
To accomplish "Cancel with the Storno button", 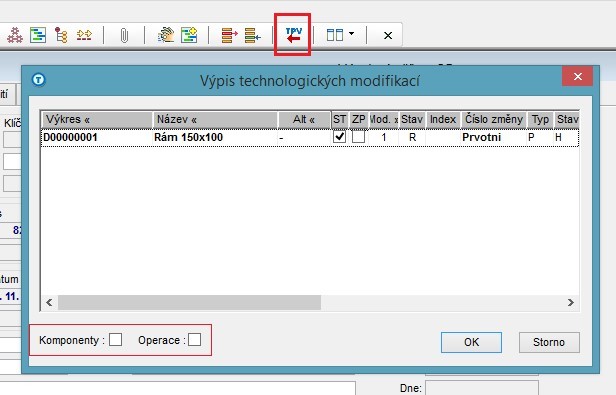I will point(549,342).
